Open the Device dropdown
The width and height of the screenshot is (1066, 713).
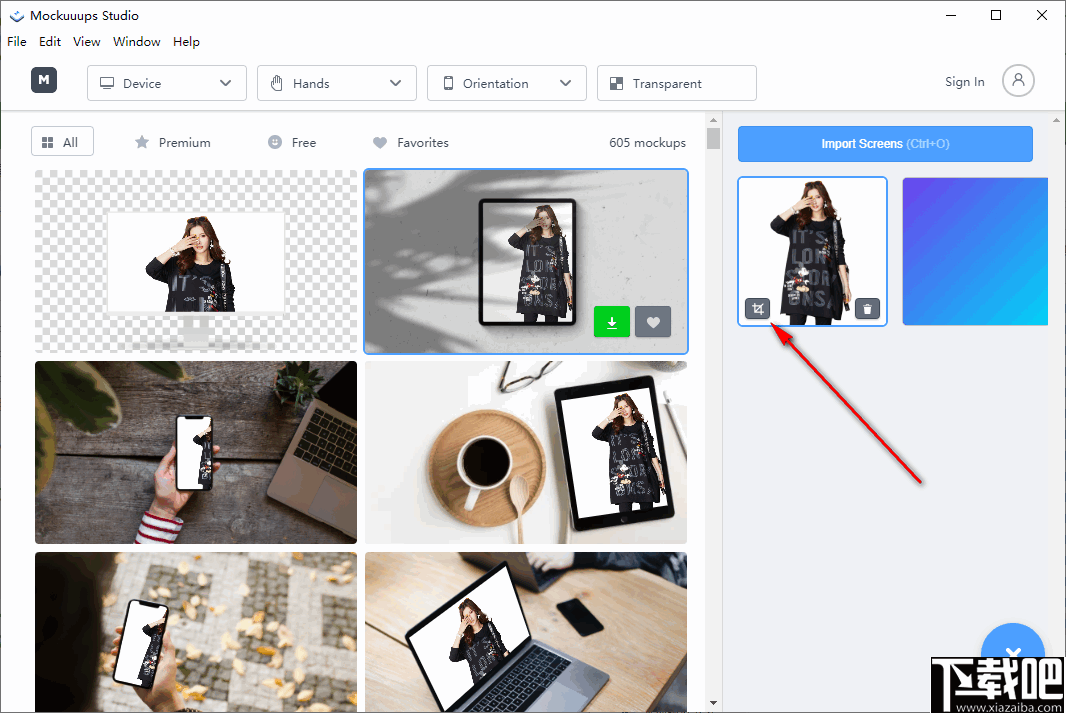click(166, 83)
